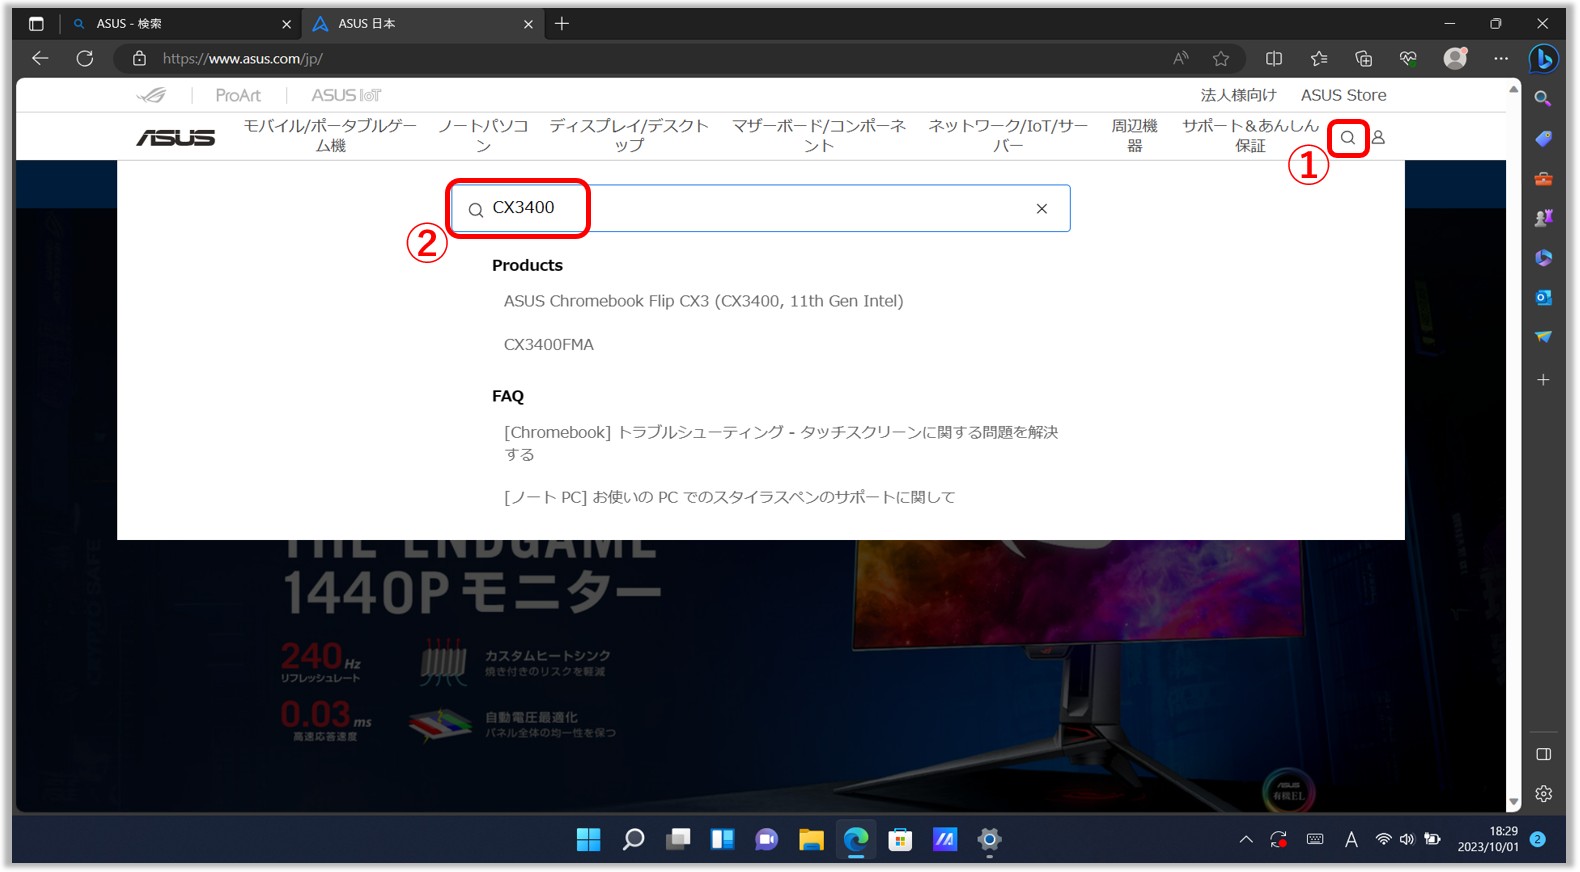Open a new tab with plus button
The image size is (1580, 872).
point(562,23)
